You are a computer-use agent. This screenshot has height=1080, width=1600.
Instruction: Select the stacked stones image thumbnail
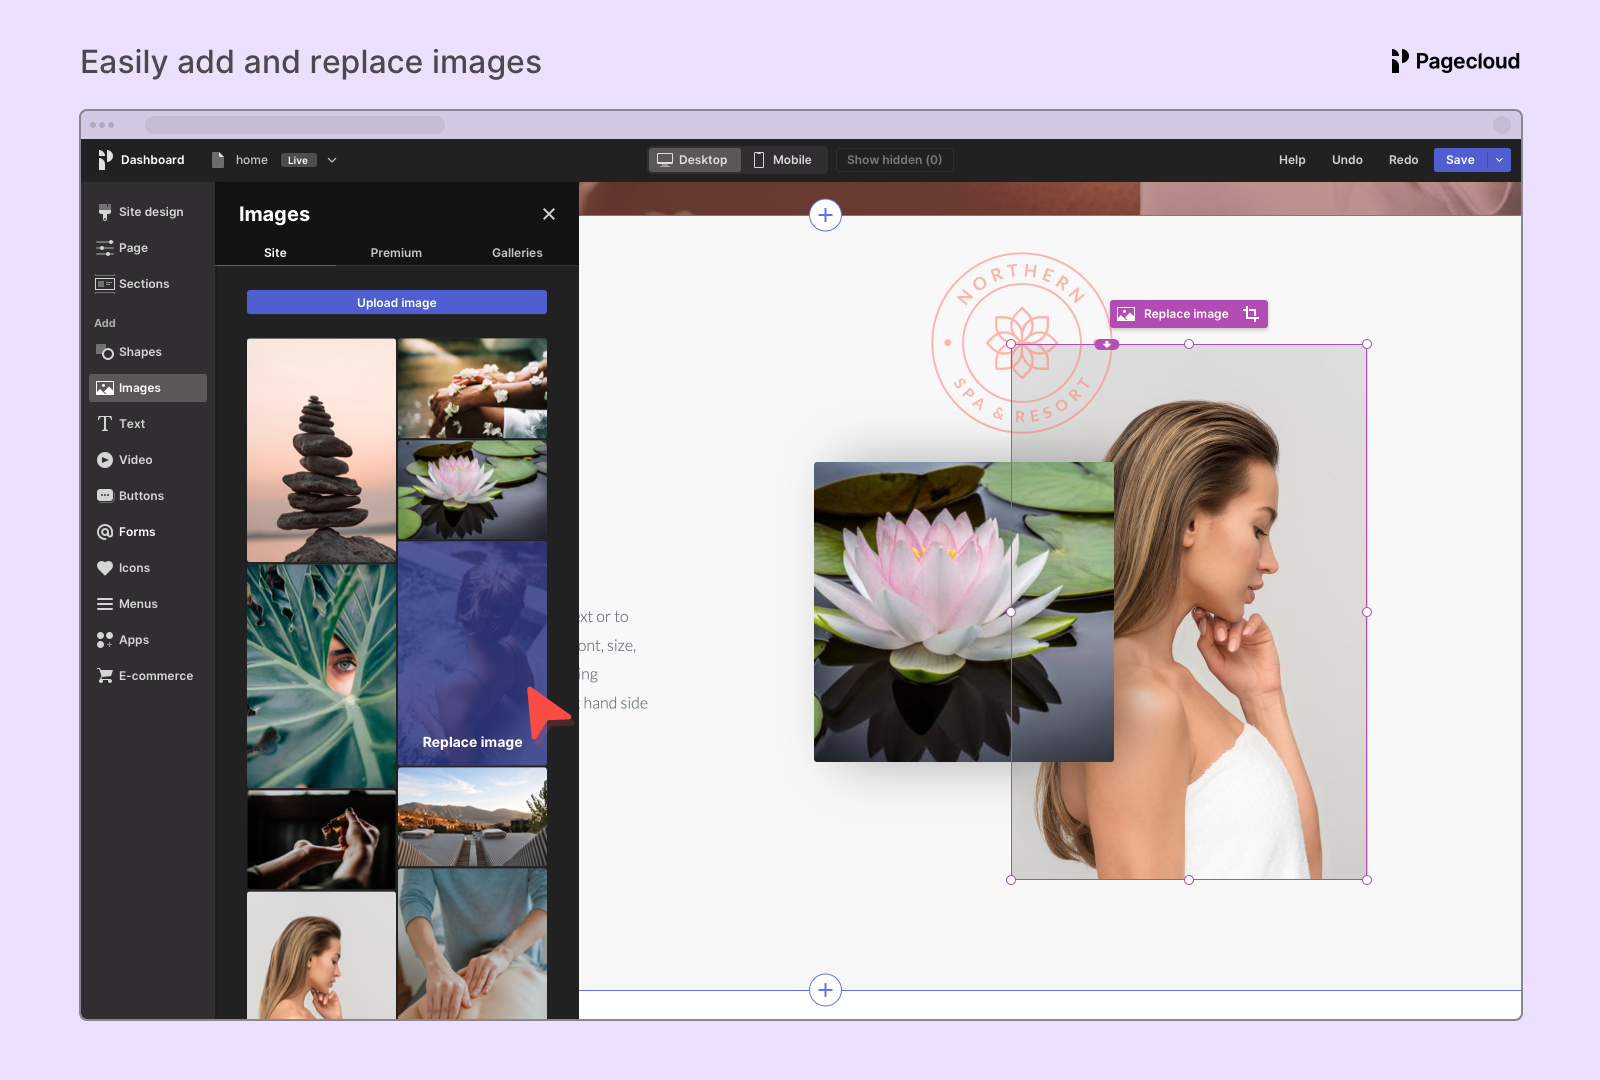coord(321,450)
